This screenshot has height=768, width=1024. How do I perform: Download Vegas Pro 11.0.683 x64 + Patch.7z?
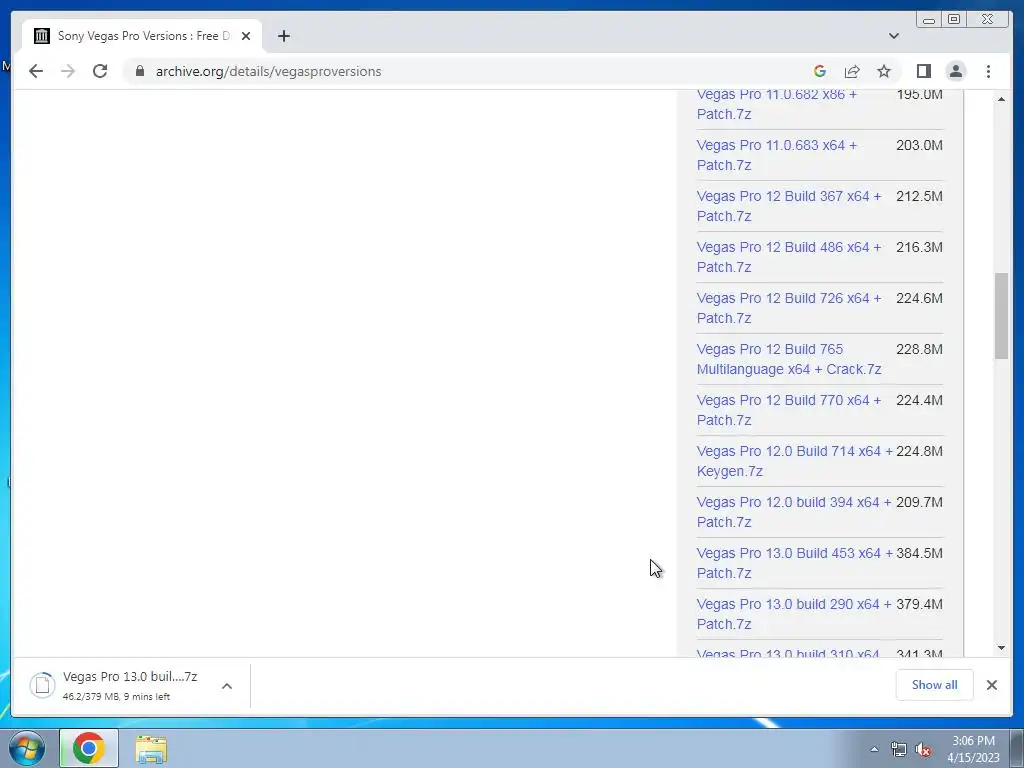click(776, 155)
